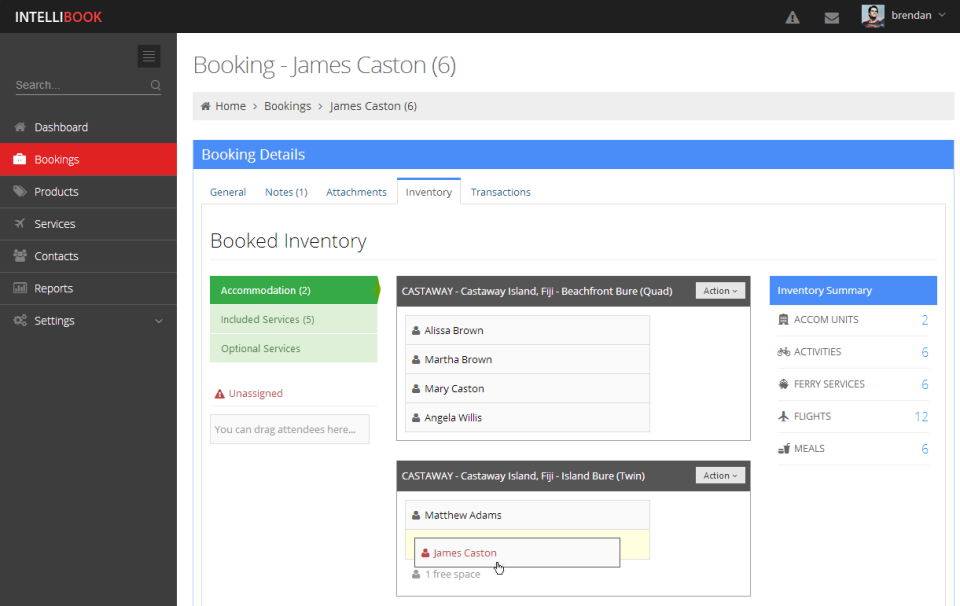
Task: Open messages via the envelope icon
Action: (832, 16)
